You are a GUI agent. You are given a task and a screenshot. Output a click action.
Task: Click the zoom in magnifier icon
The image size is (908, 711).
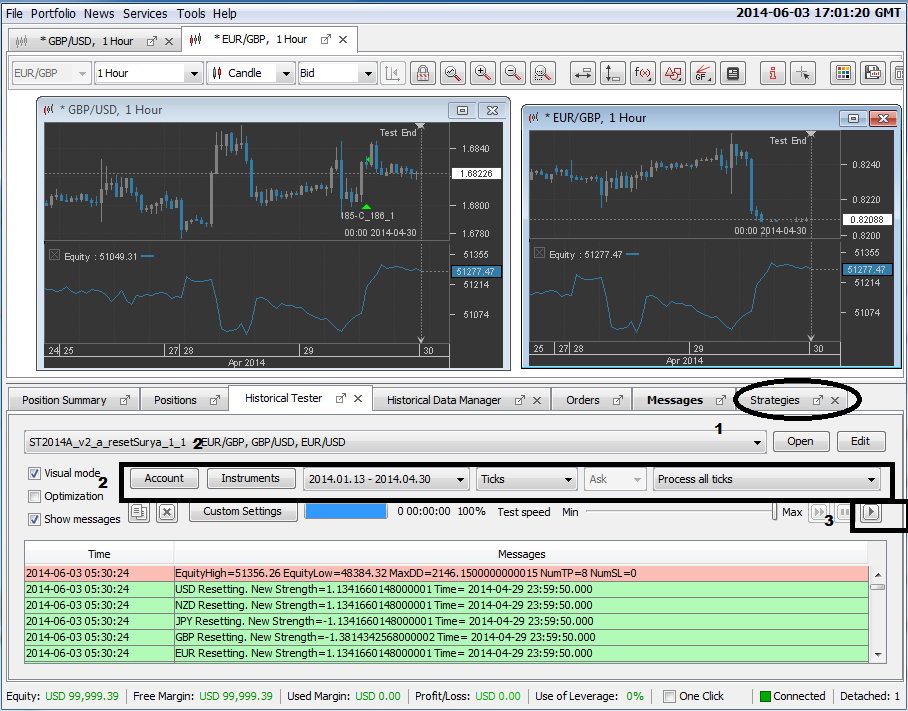click(483, 73)
